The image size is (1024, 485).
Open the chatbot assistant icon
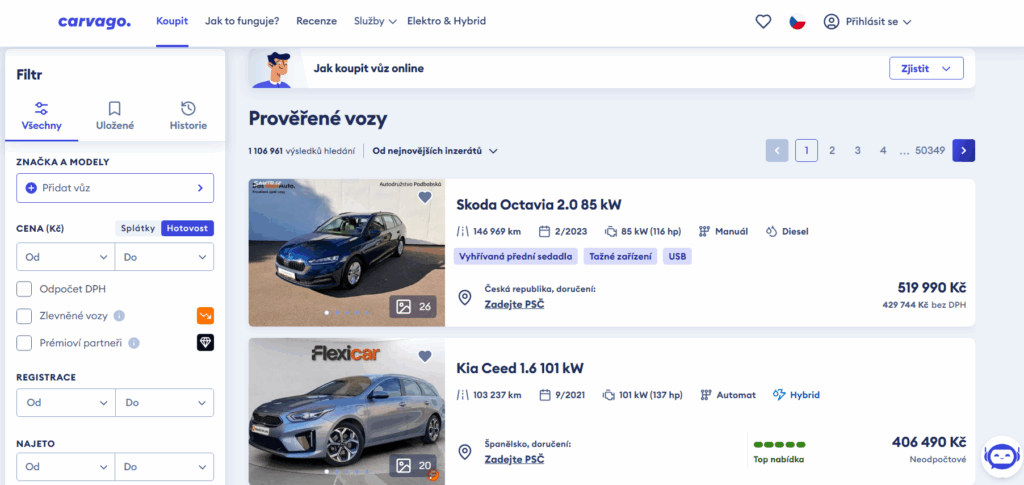tap(1001, 456)
